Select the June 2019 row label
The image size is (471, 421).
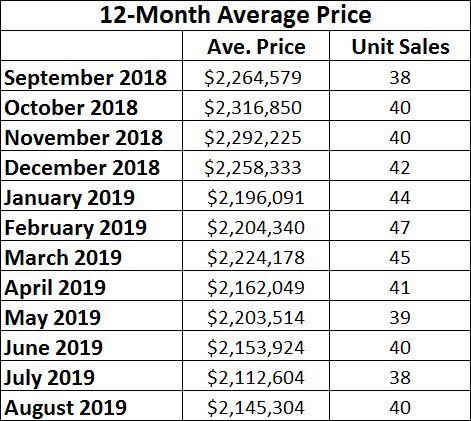pyautogui.click(x=53, y=348)
